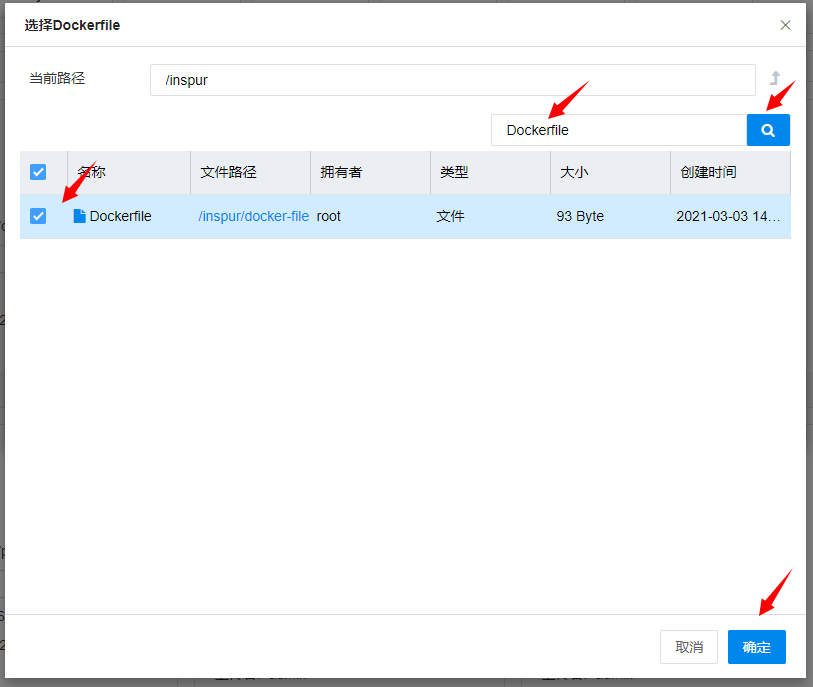Click the 拥有者 column header
Image resolution: width=813 pixels, height=687 pixels.
tap(341, 172)
